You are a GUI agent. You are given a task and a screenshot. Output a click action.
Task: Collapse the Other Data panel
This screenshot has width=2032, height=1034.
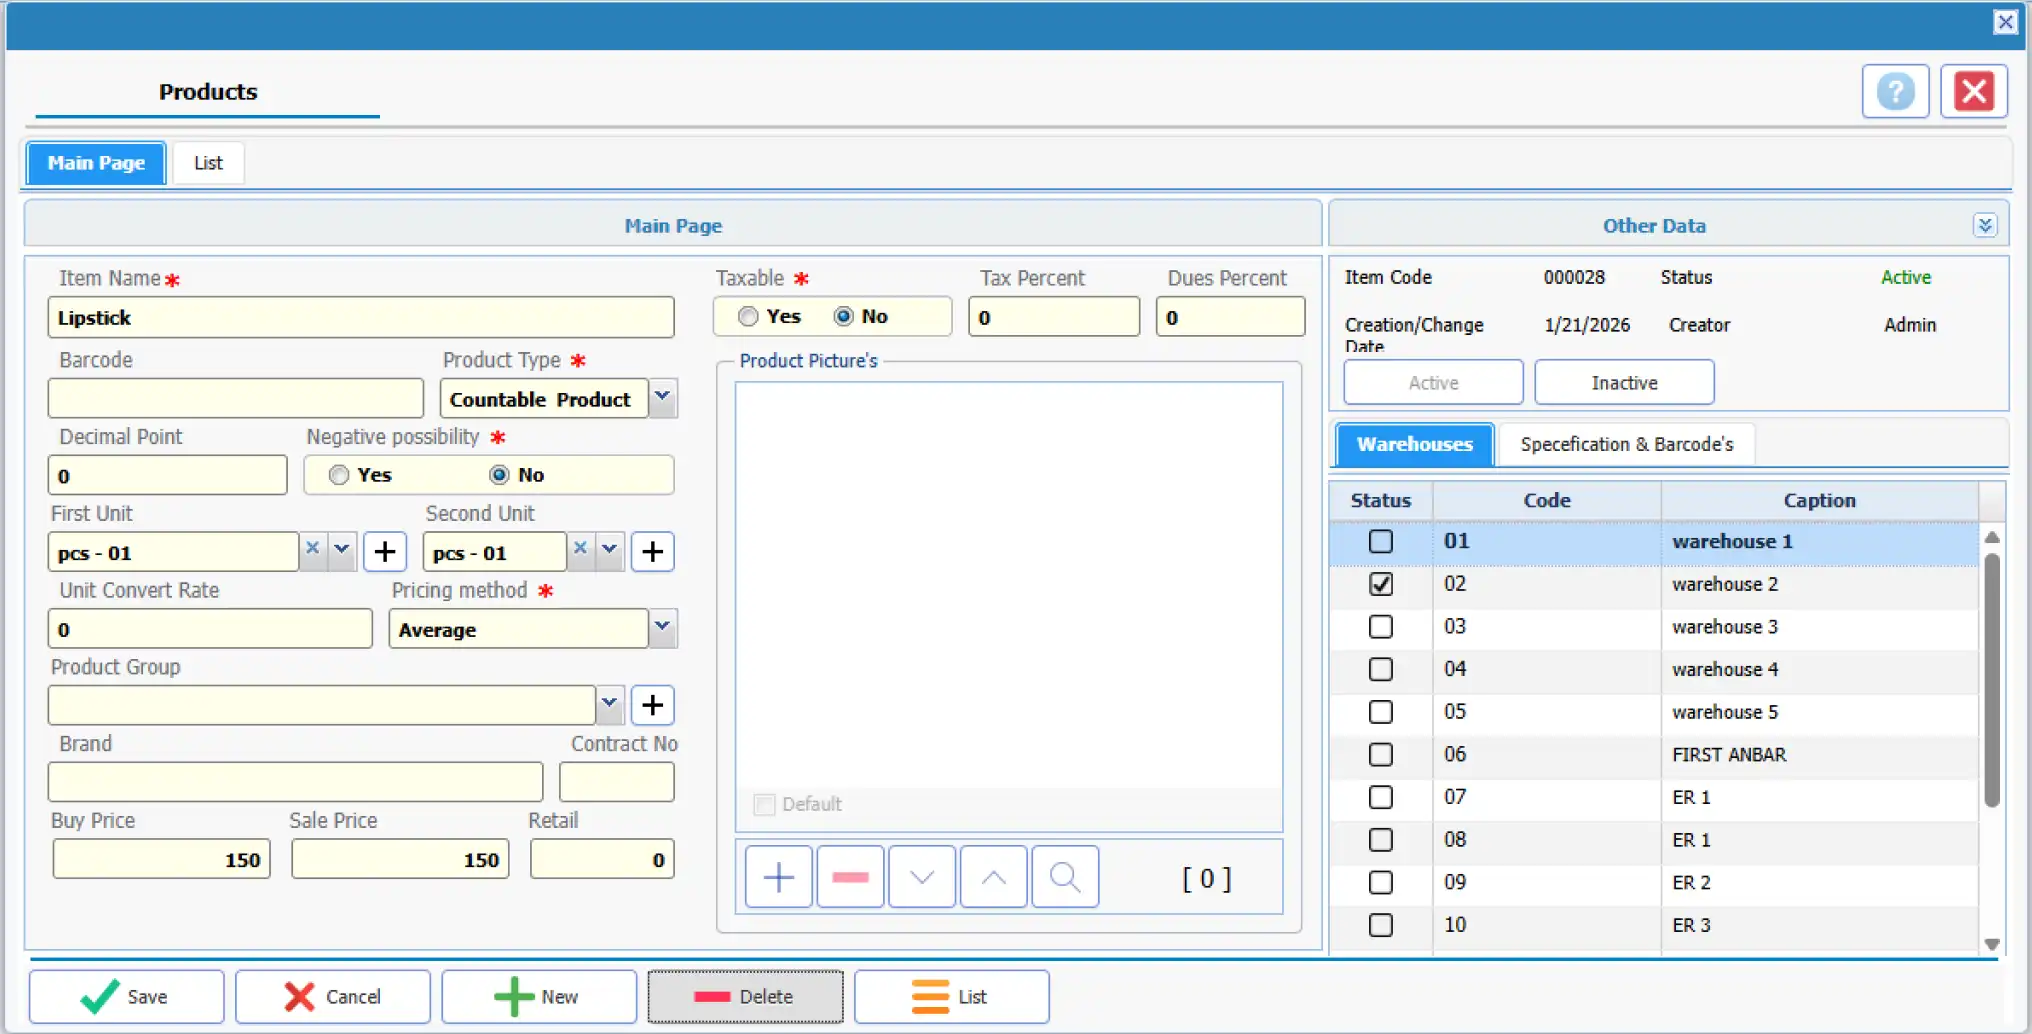pos(1984,226)
